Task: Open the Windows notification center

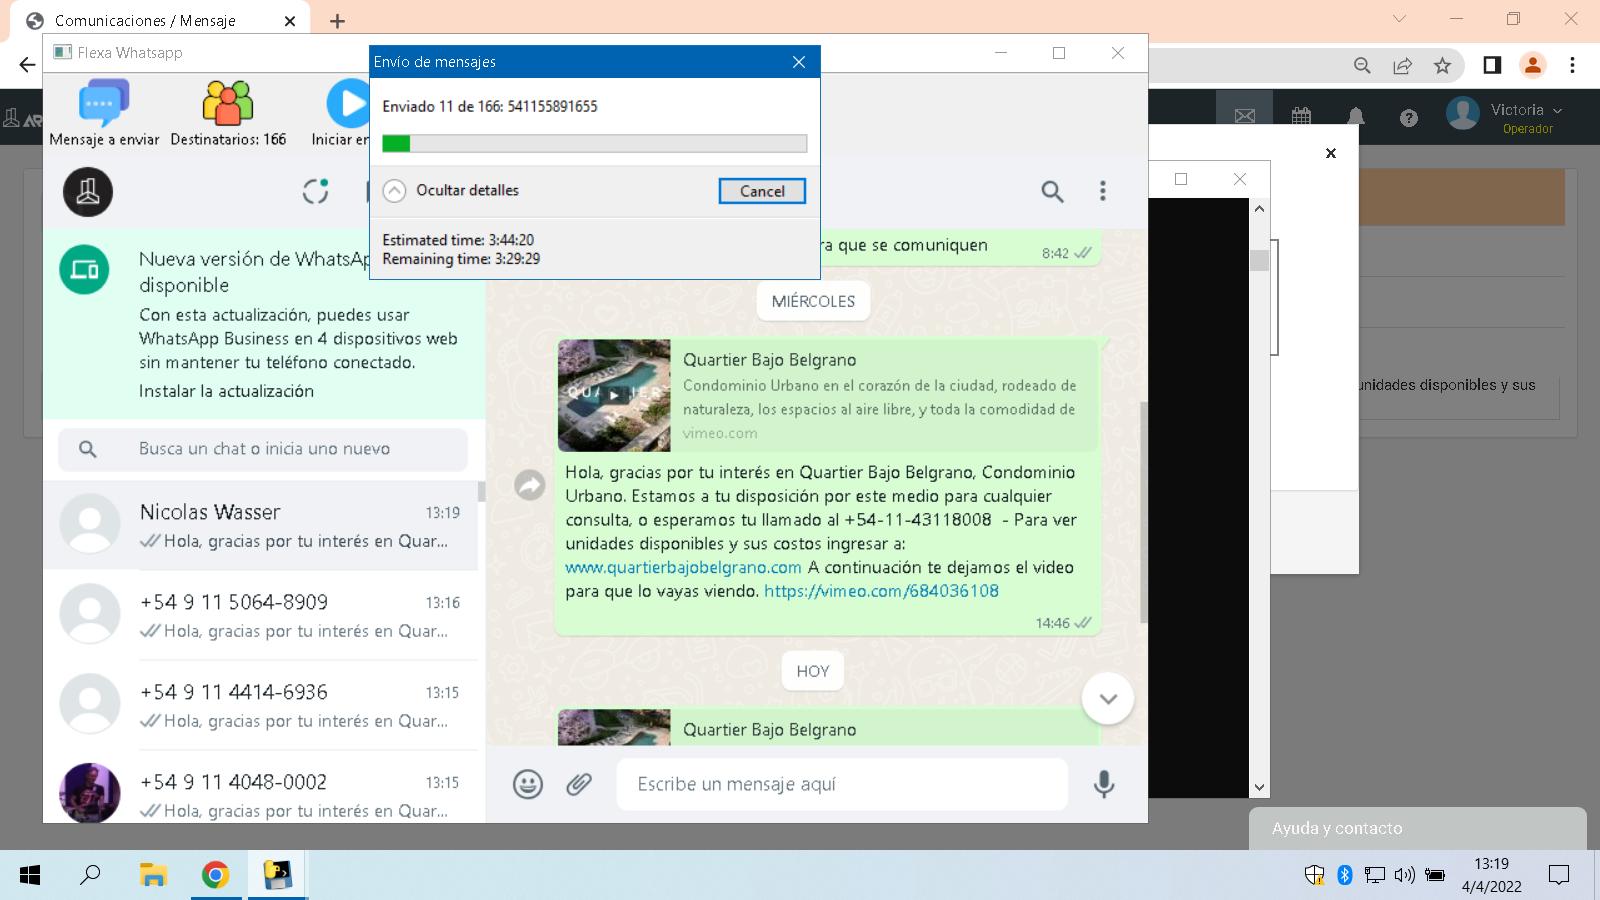Action: 1558,875
